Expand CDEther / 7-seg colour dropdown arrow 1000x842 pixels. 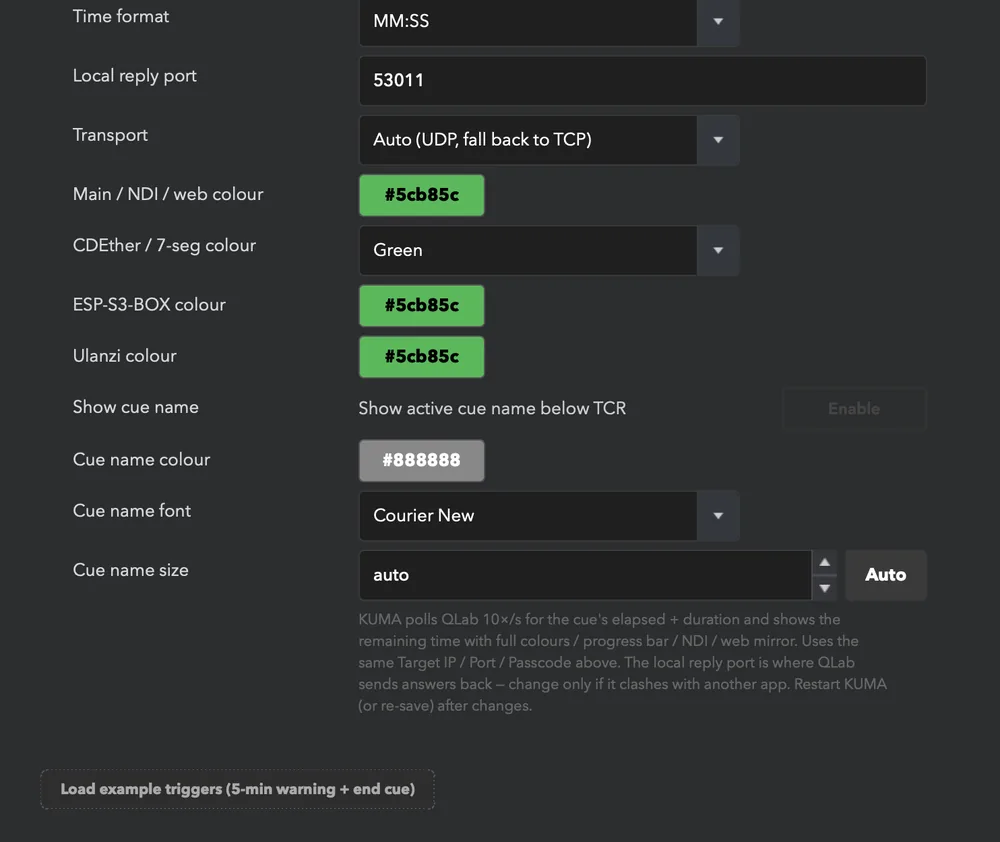pos(718,250)
